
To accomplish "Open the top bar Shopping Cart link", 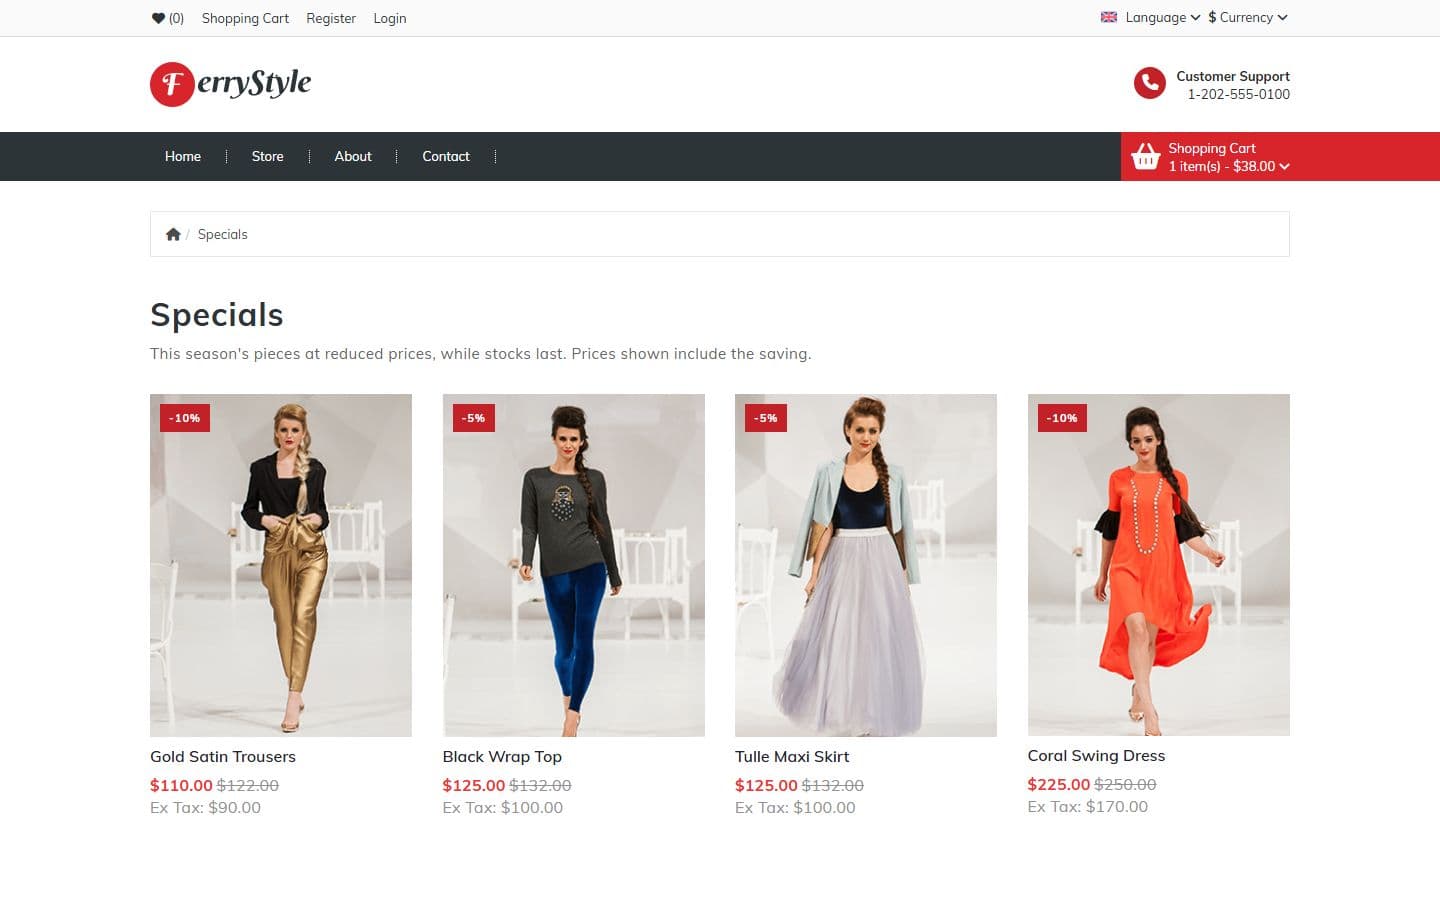I will tap(245, 18).
